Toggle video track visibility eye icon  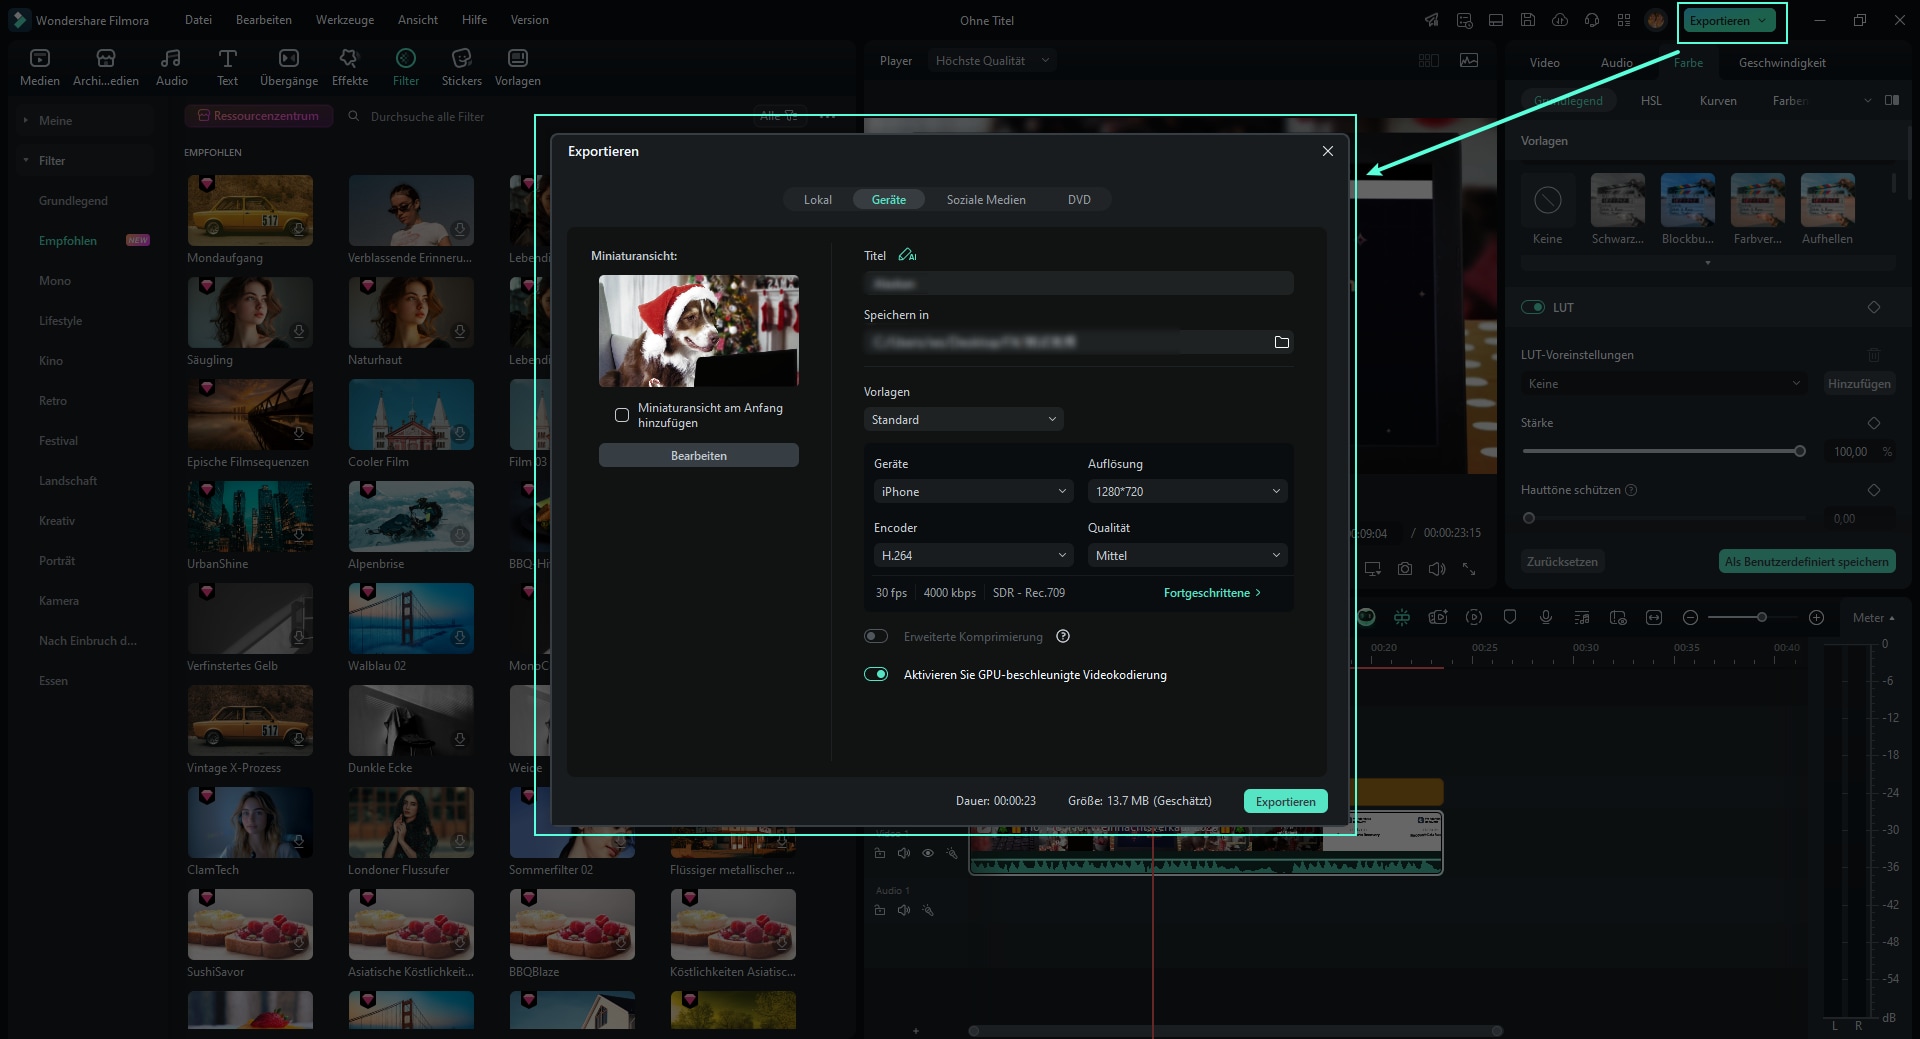[x=928, y=853]
